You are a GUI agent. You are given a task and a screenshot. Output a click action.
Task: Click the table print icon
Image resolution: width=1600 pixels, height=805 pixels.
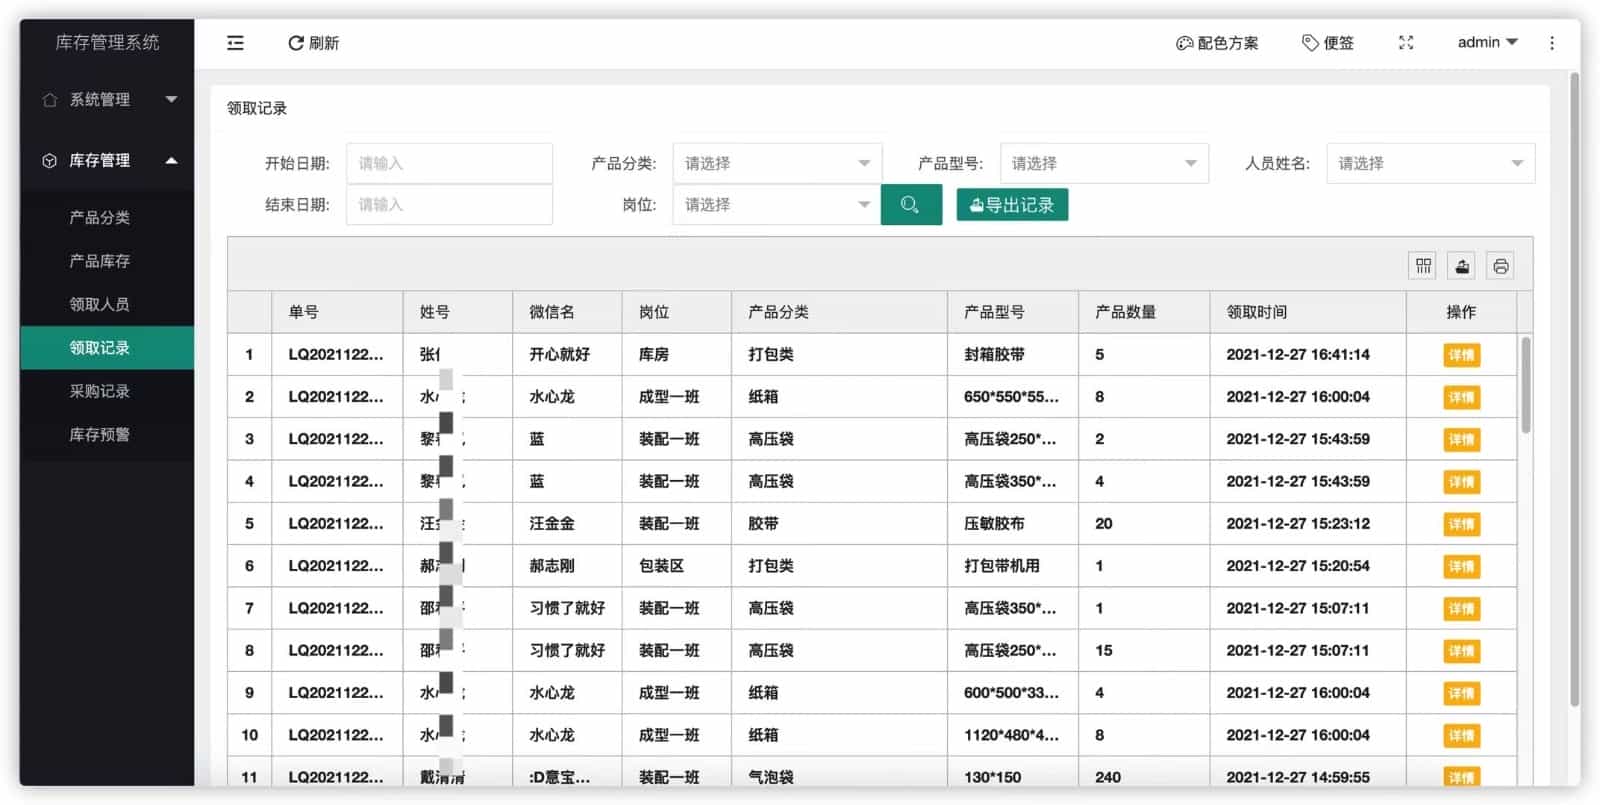[1500, 266]
